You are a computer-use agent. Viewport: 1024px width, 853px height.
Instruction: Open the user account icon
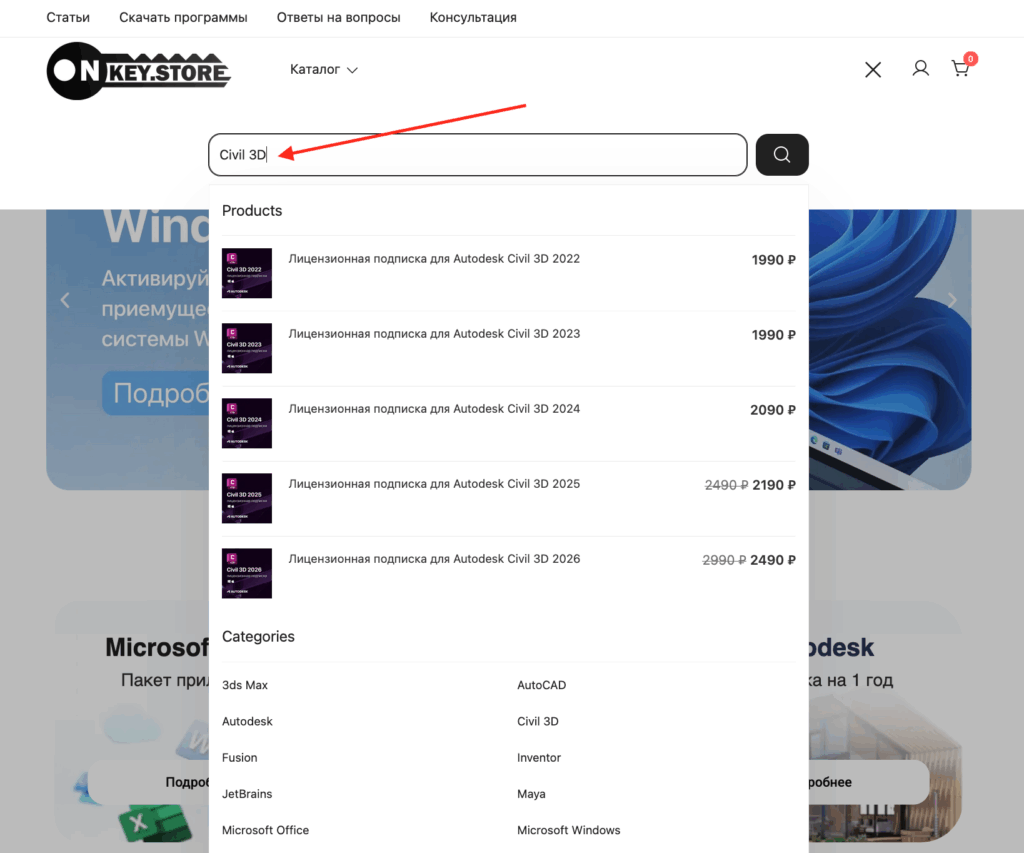[x=920, y=69]
